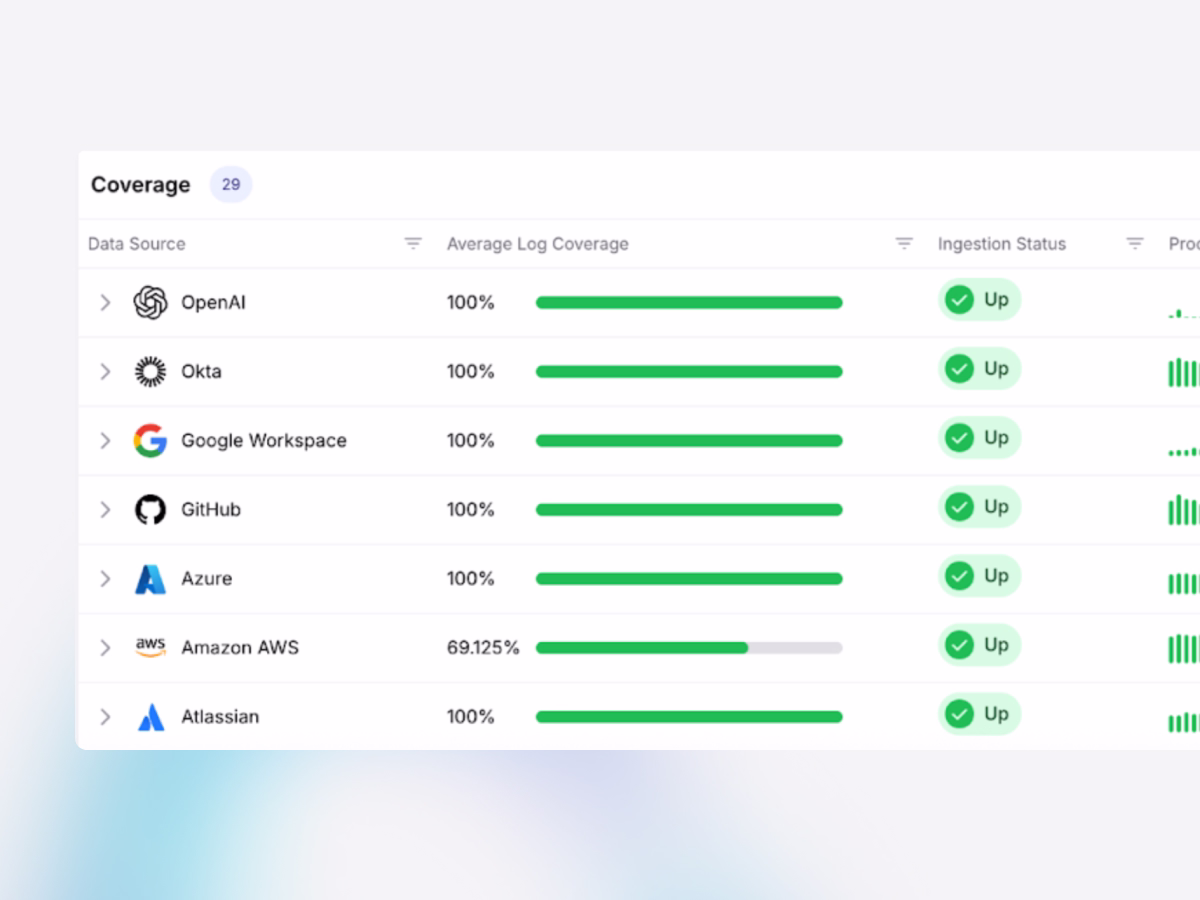Click the Azure data source name
Screen dimensions: 1200x900
point(206,578)
